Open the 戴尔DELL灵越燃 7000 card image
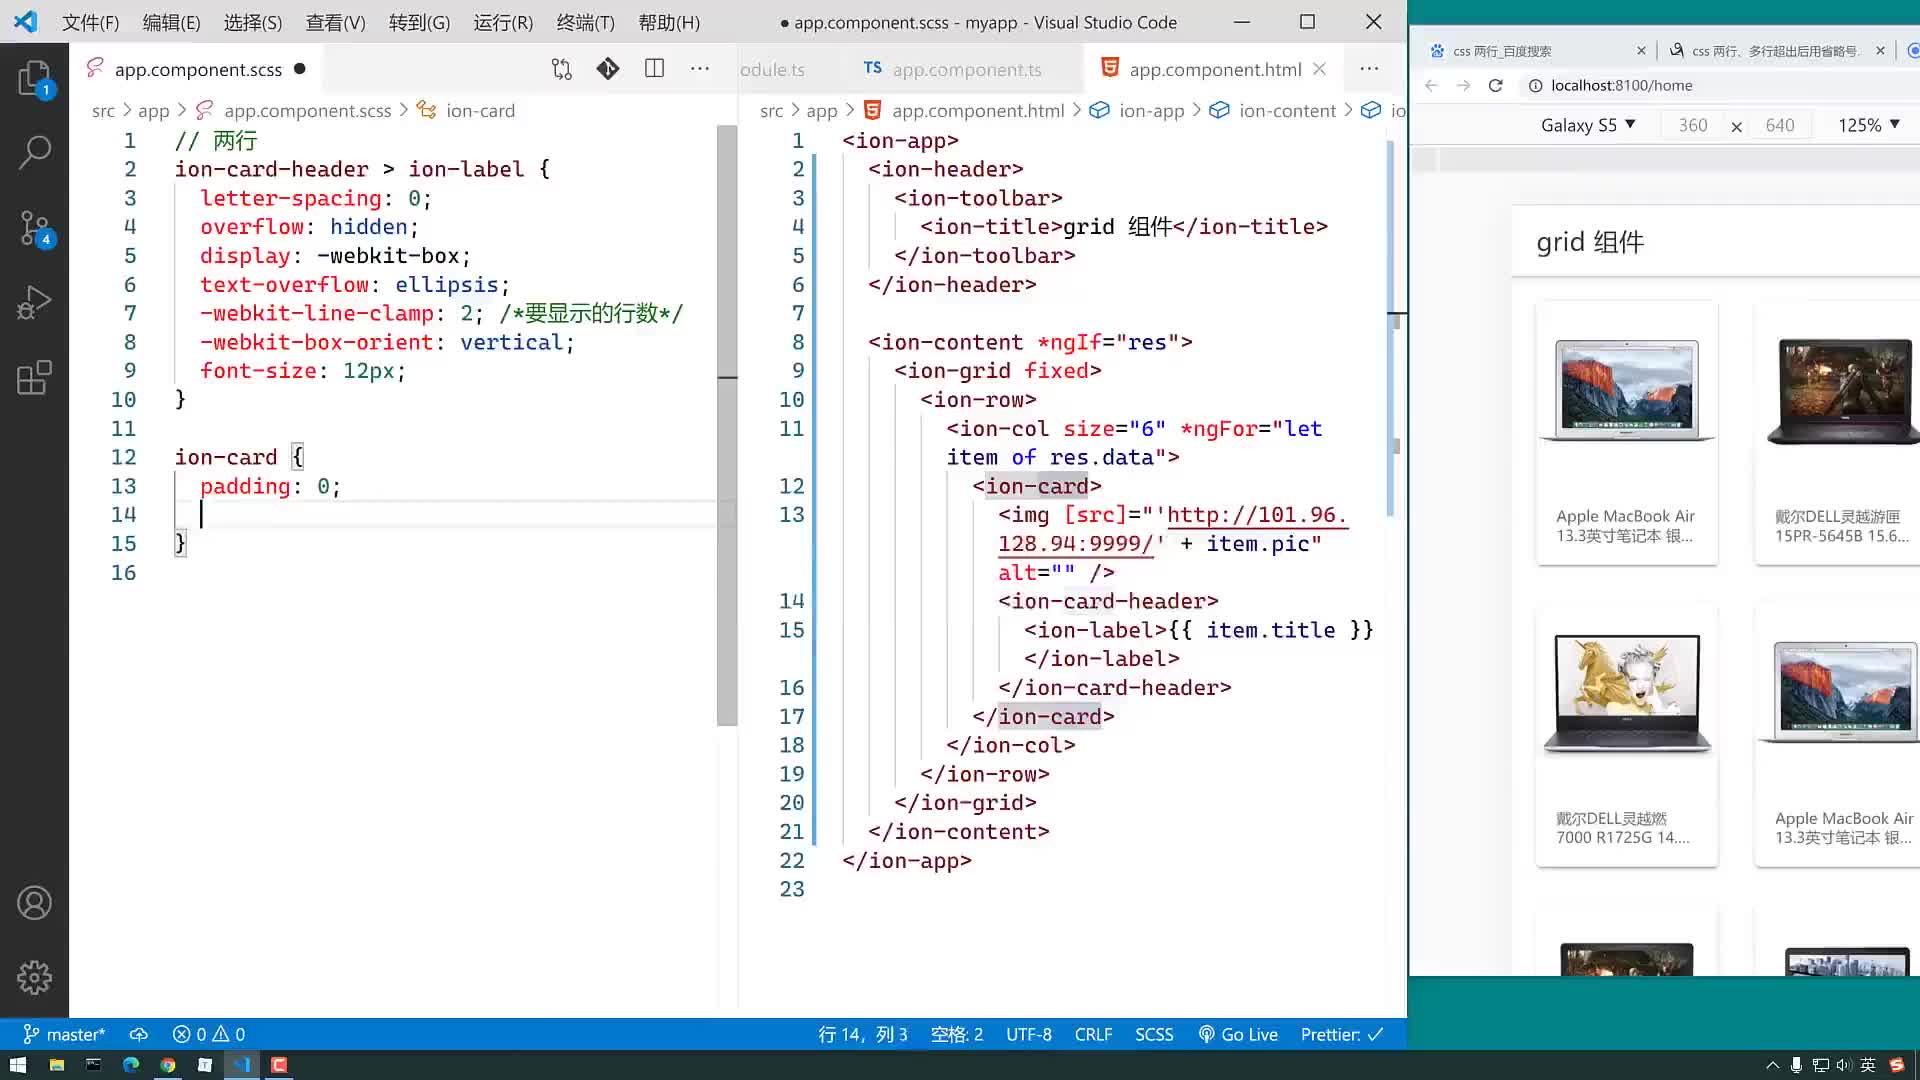Screen dimensions: 1920x1080 coord(1627,693)
